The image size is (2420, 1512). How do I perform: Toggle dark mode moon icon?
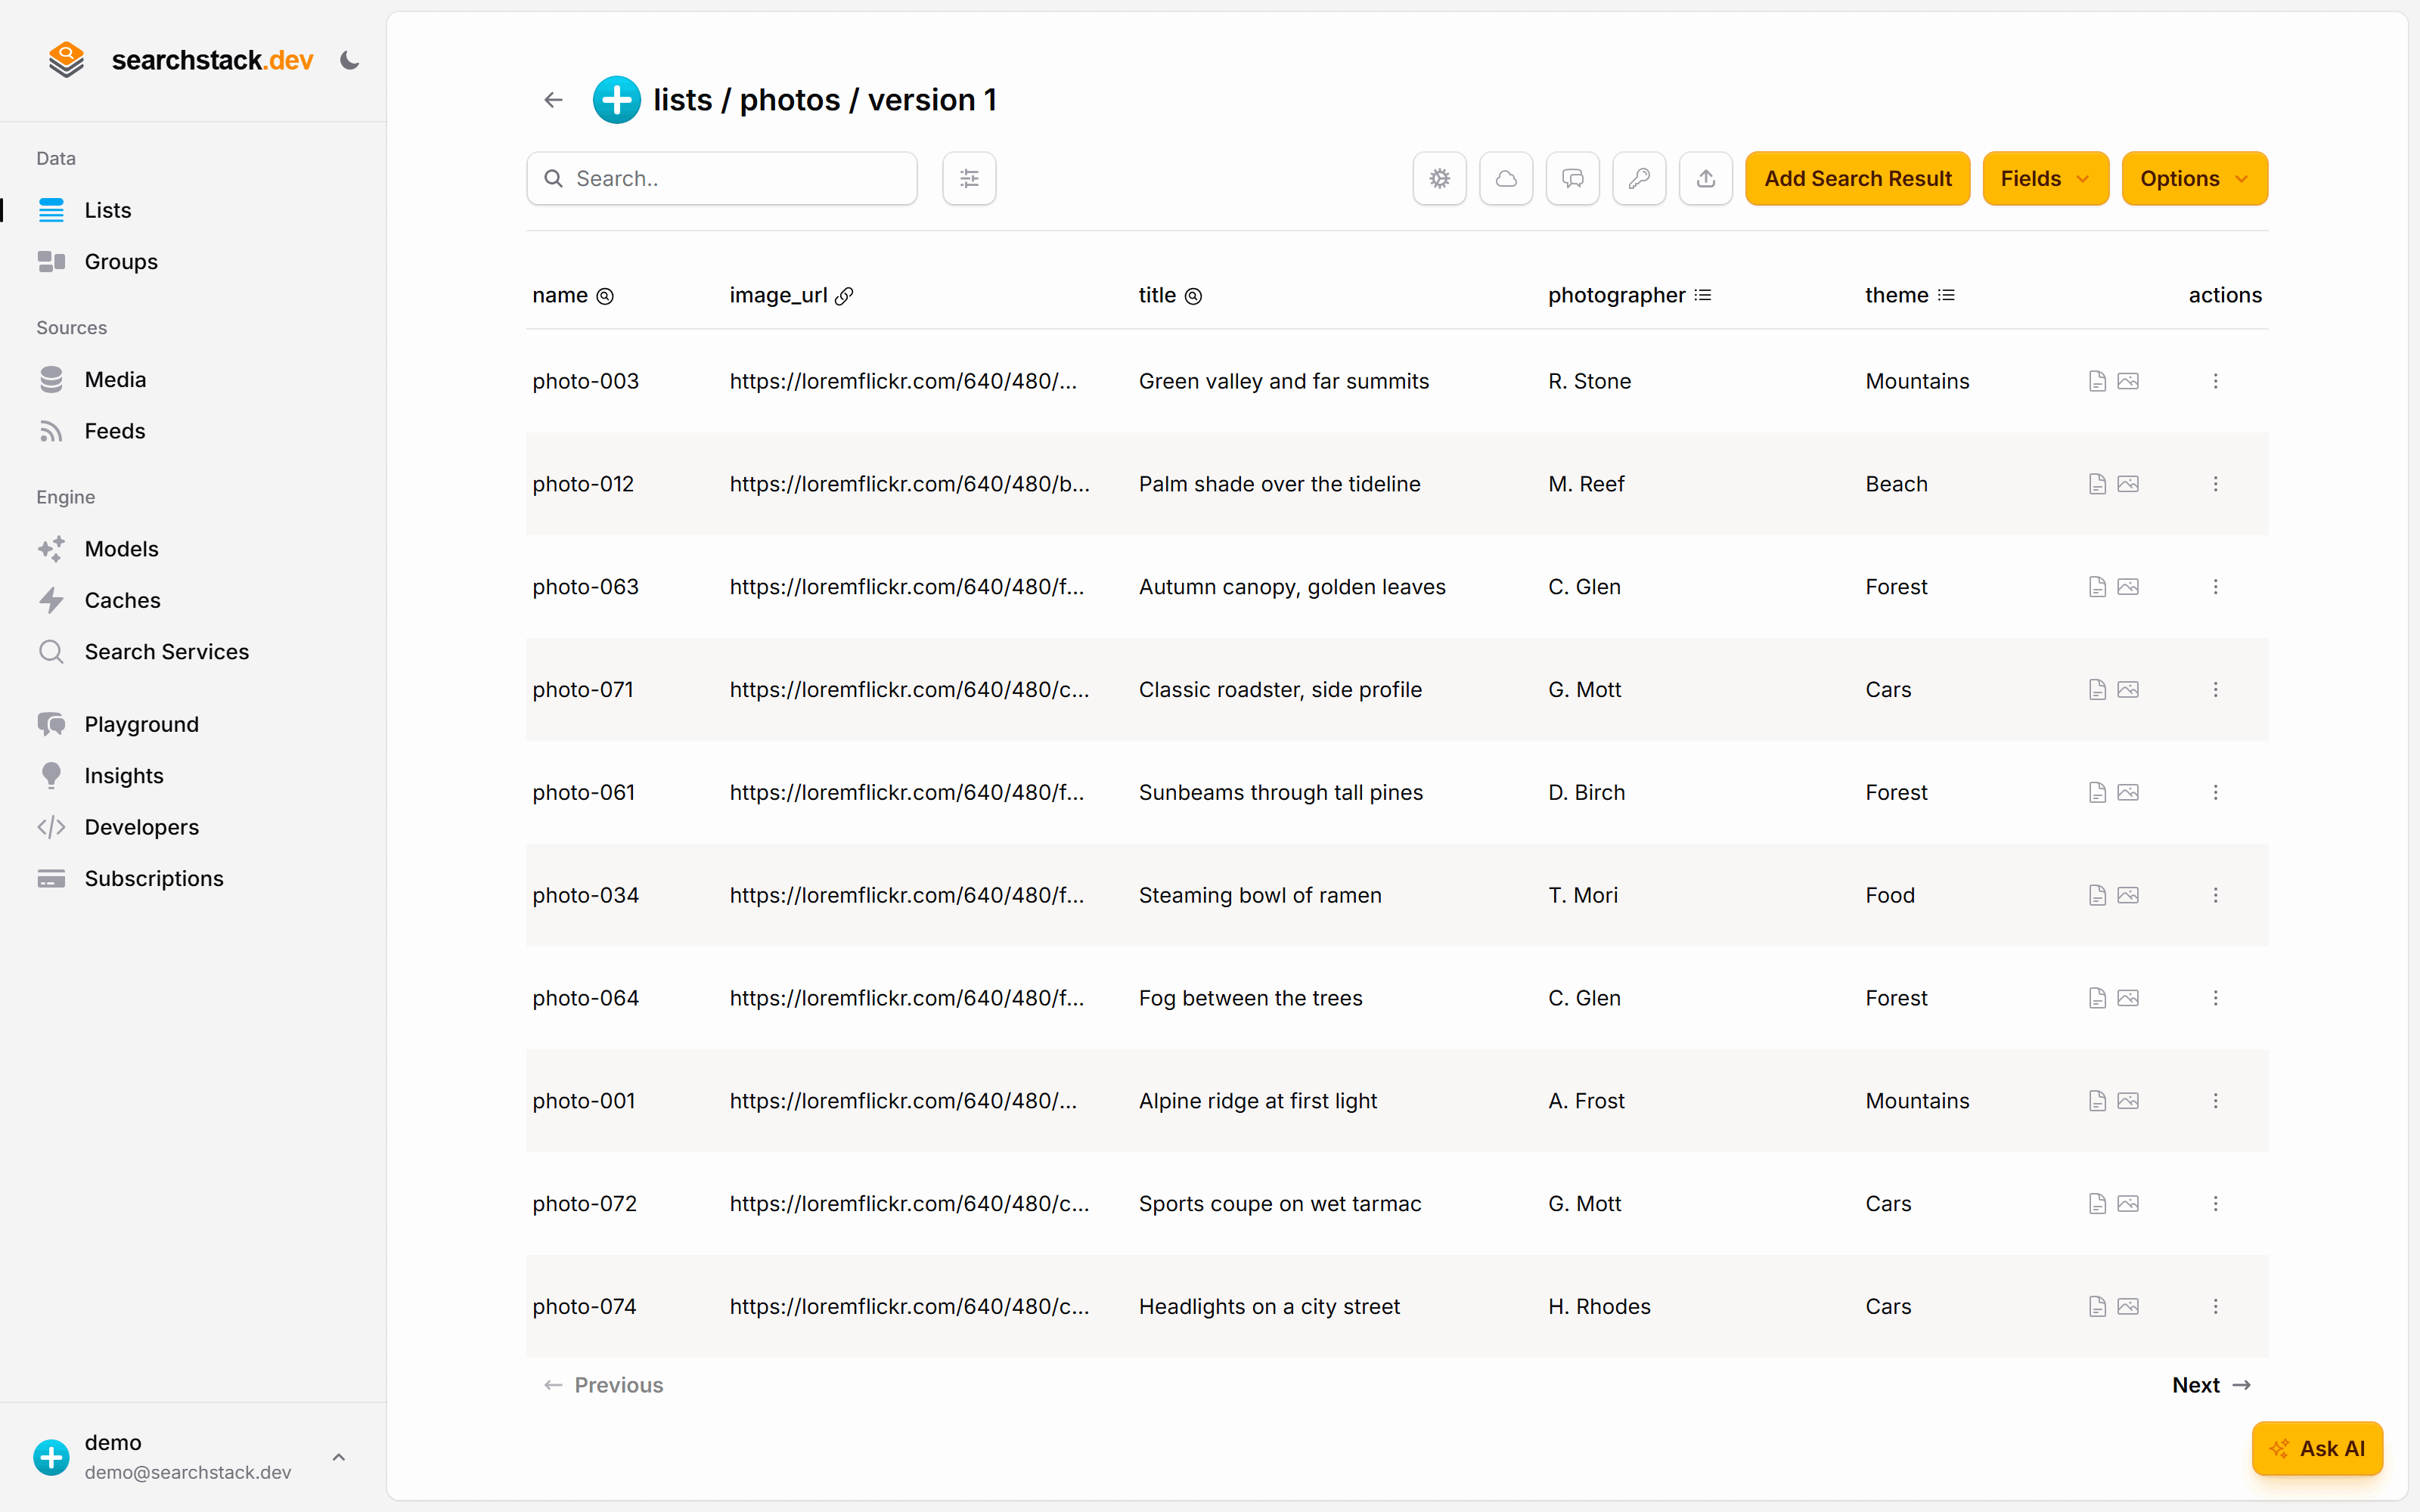click(349, 60)
